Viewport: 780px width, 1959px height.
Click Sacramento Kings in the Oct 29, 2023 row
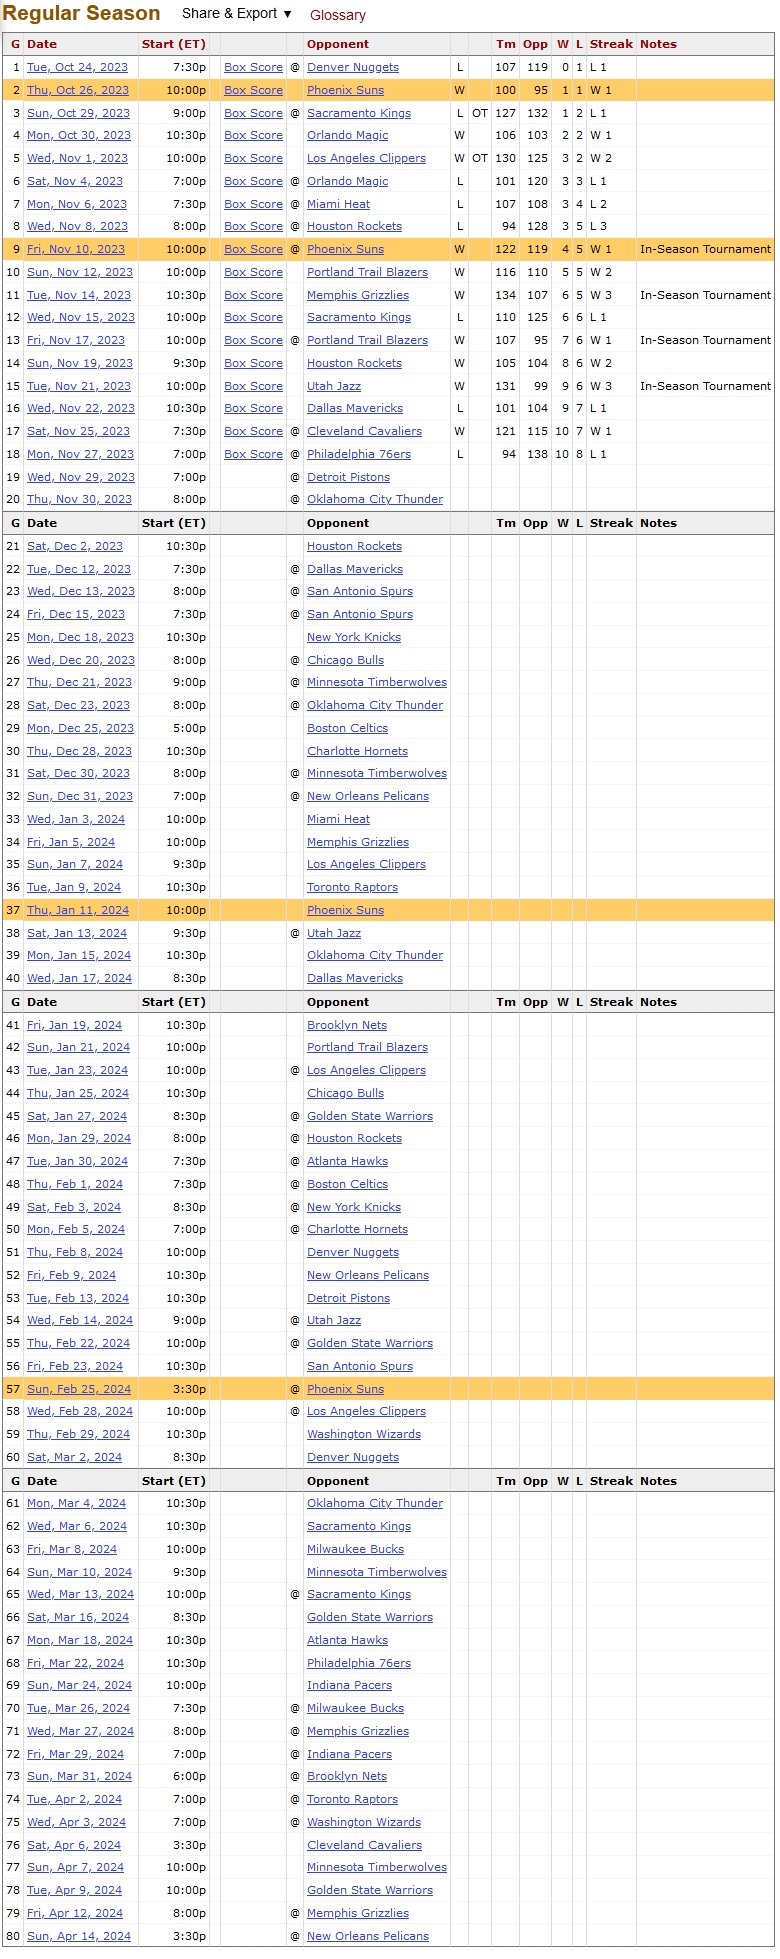tap(358, 113)
